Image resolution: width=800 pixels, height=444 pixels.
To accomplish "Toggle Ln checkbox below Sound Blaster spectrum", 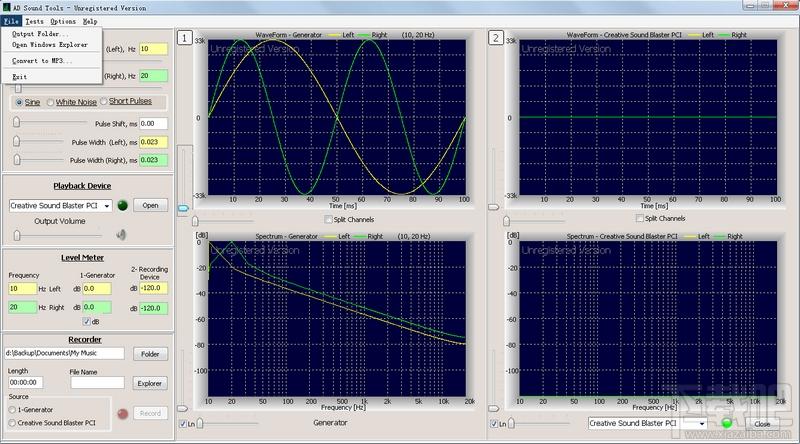I will [493, 424].
